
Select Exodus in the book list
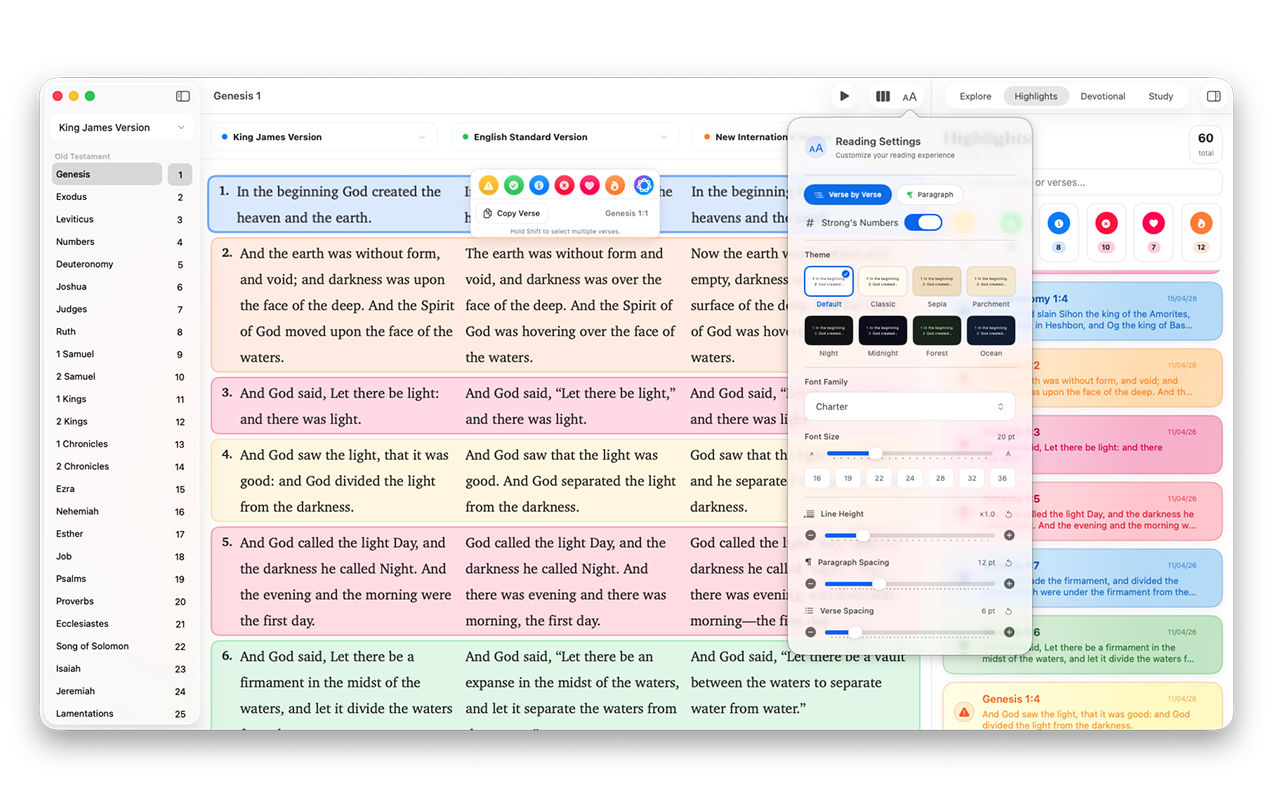pyautogui.click(x=107, y=197)
